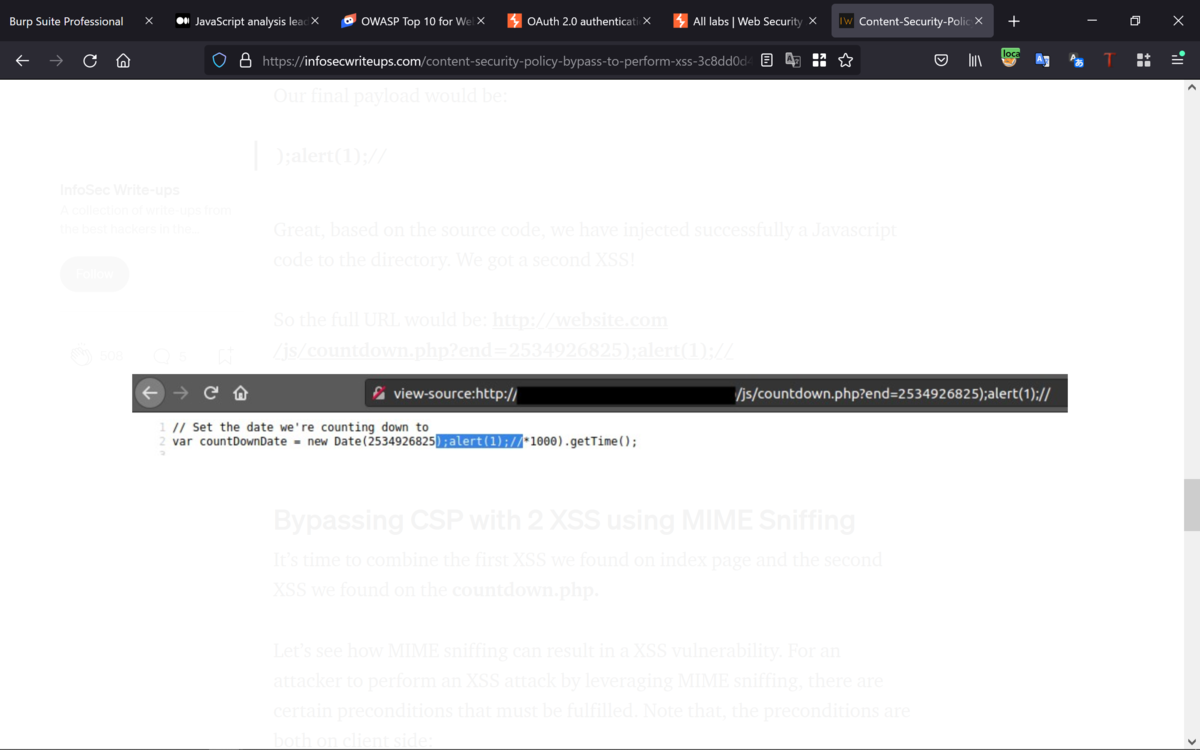
Task: Close the OWASP Top 10 tab
Action: click(481, 21)
